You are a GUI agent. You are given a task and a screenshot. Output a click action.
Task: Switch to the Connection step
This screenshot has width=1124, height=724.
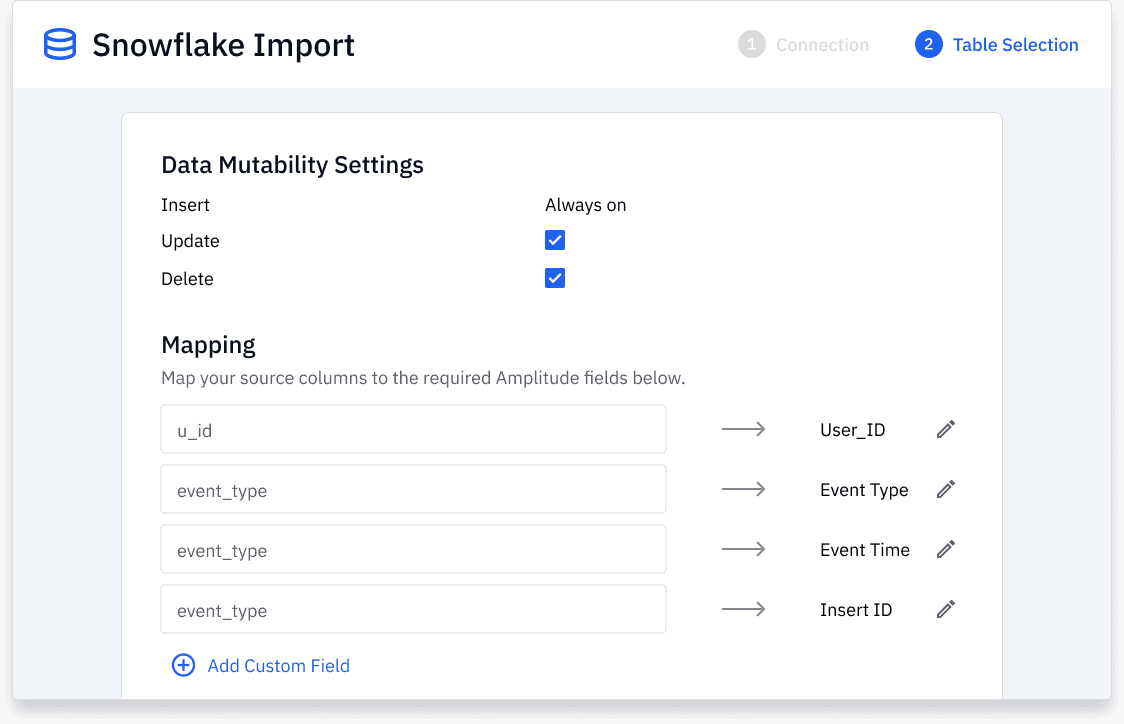(803, 44)
